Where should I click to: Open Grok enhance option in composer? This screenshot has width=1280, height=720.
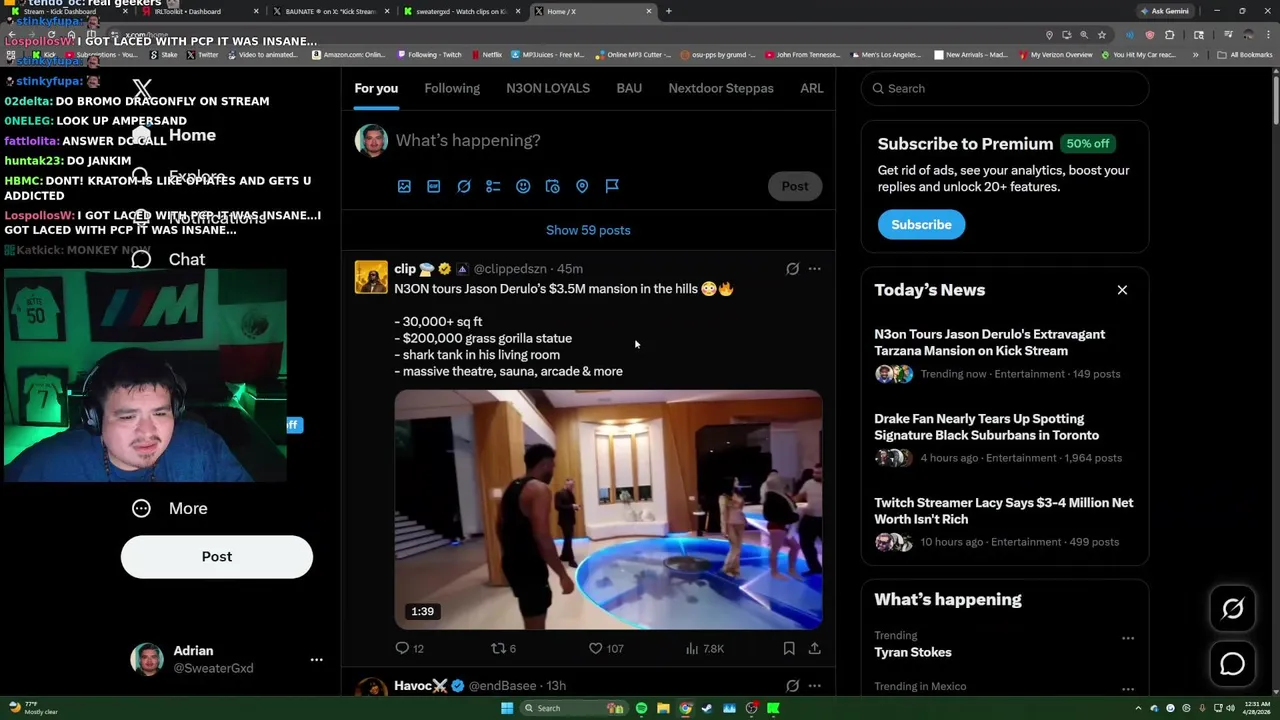[464, 186]
